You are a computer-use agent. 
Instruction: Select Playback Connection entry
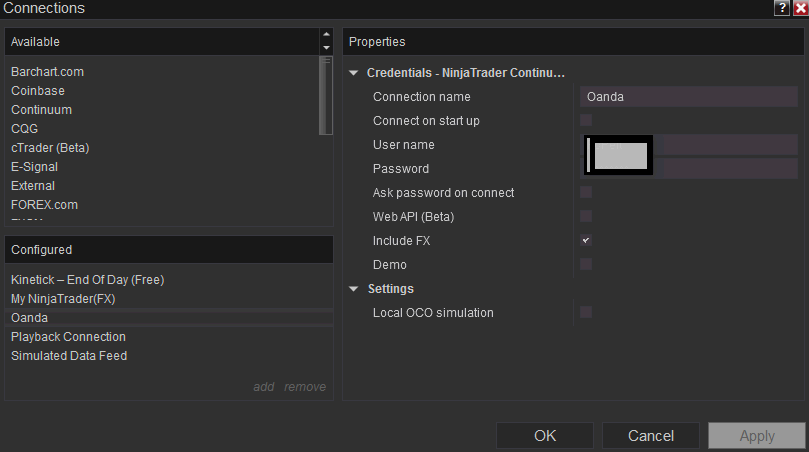coord(68,337)
